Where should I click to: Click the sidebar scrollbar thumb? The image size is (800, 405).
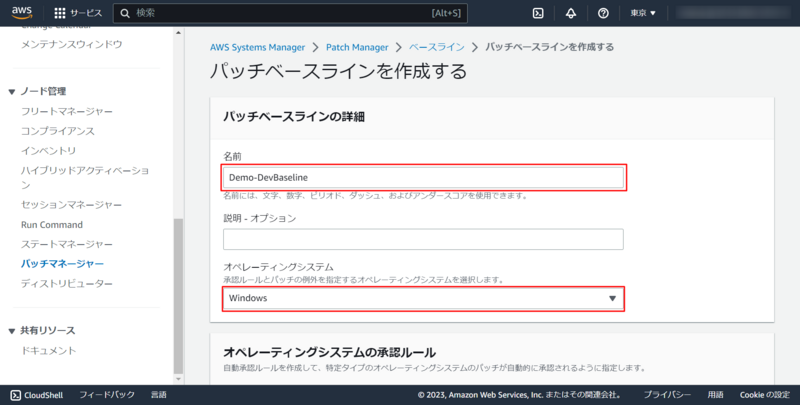[x=178, y=296]
